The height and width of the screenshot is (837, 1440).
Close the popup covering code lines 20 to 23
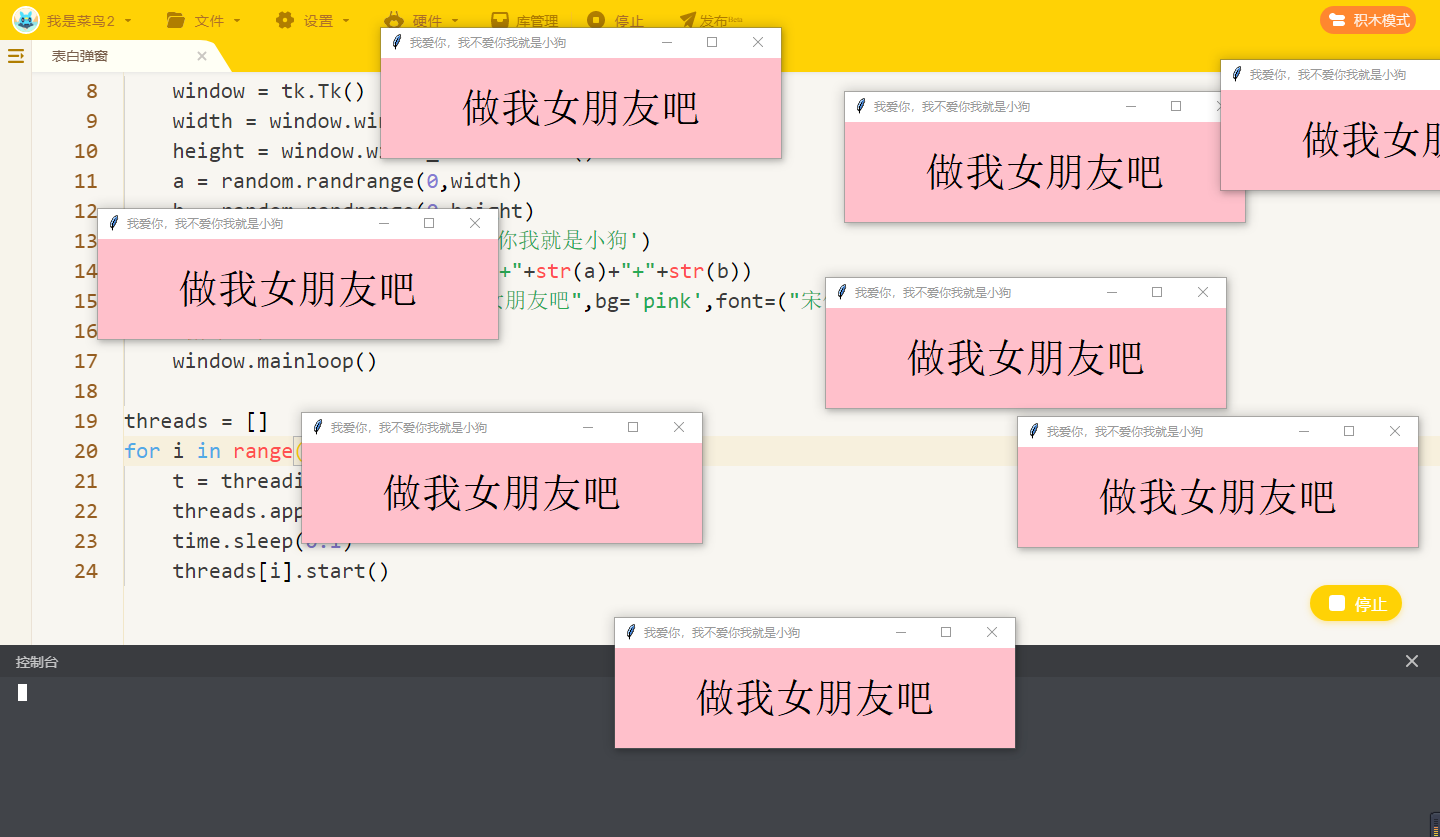[679, 427]
